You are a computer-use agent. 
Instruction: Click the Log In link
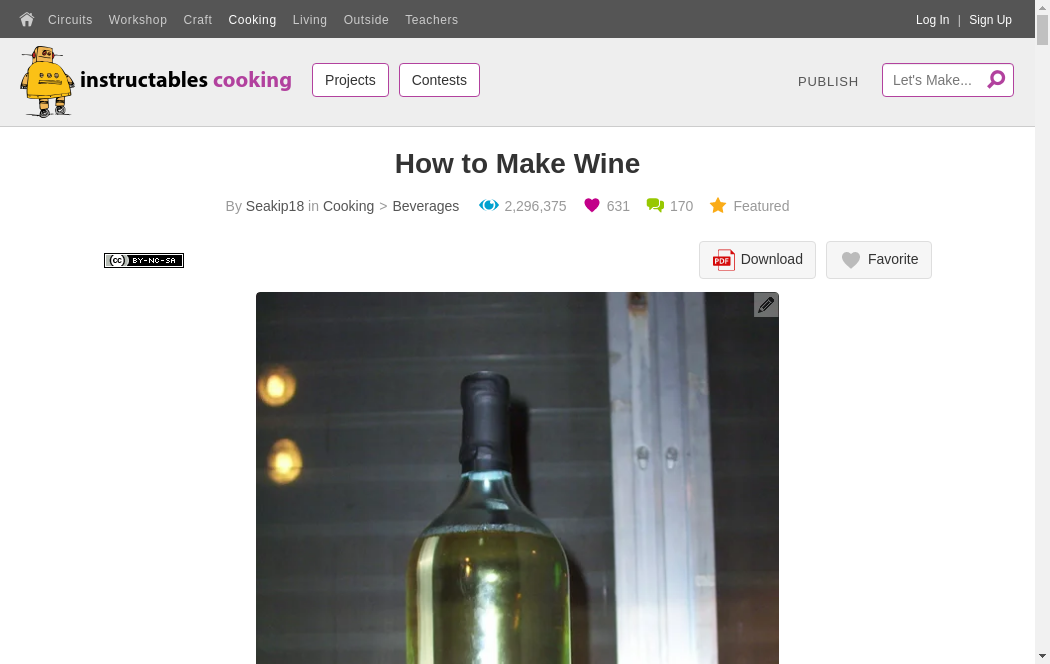[932, 20]
